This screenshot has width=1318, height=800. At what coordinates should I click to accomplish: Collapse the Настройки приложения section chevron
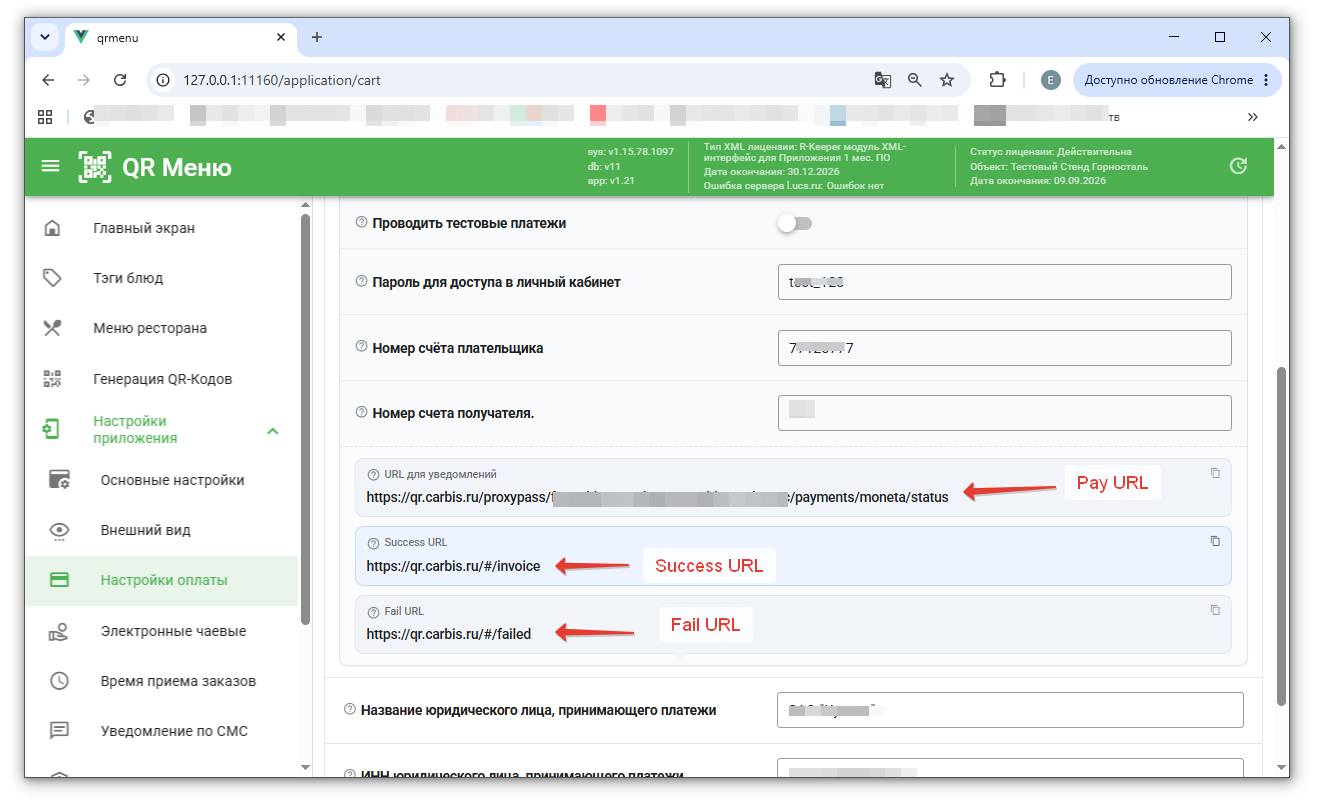pyautogui.click(x=272, y=431)
